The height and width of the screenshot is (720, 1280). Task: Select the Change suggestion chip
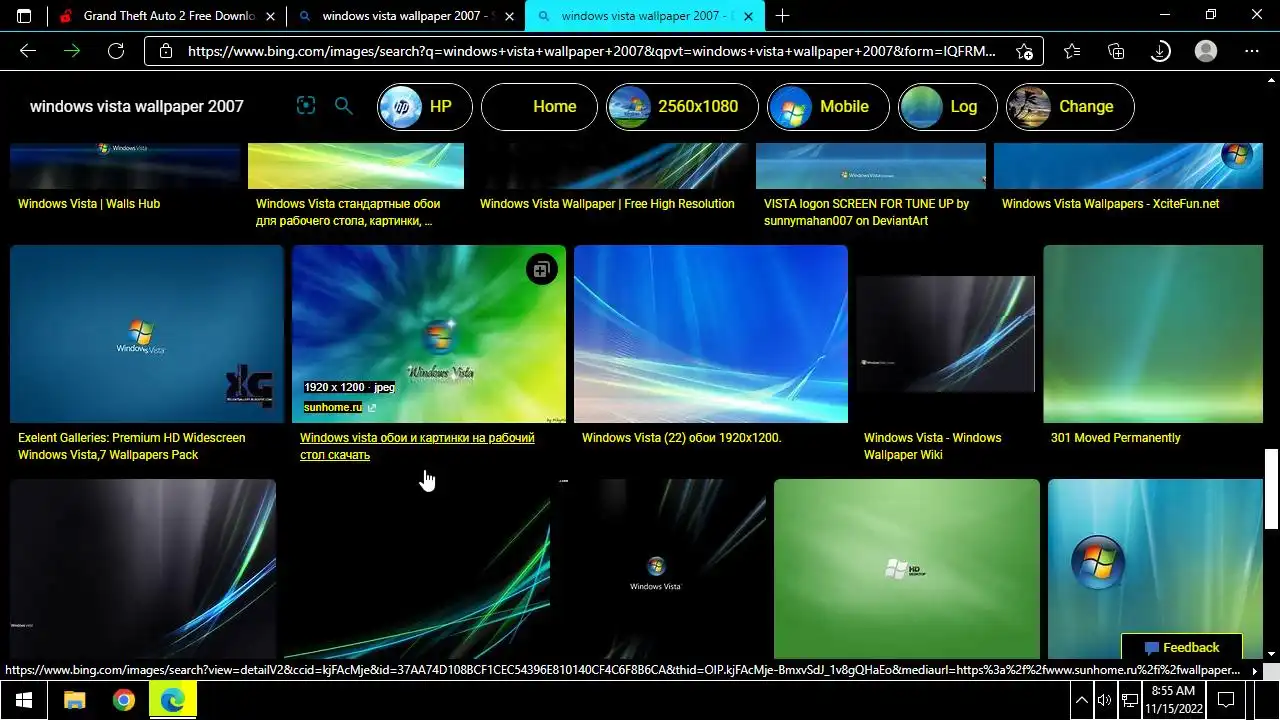click(1070, 106)
